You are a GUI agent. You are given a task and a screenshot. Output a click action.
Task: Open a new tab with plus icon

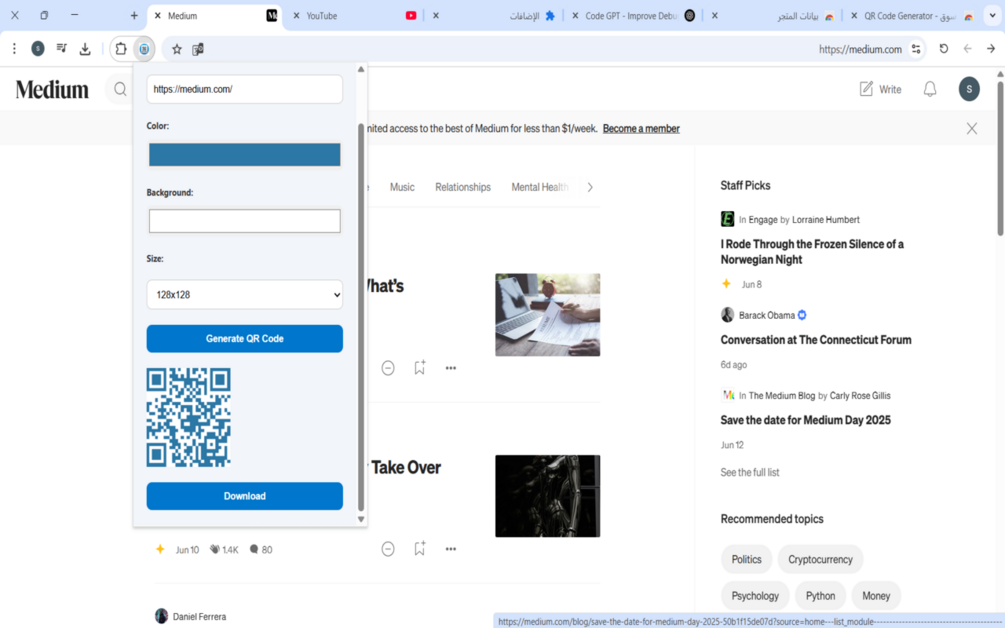pos(134,15)
